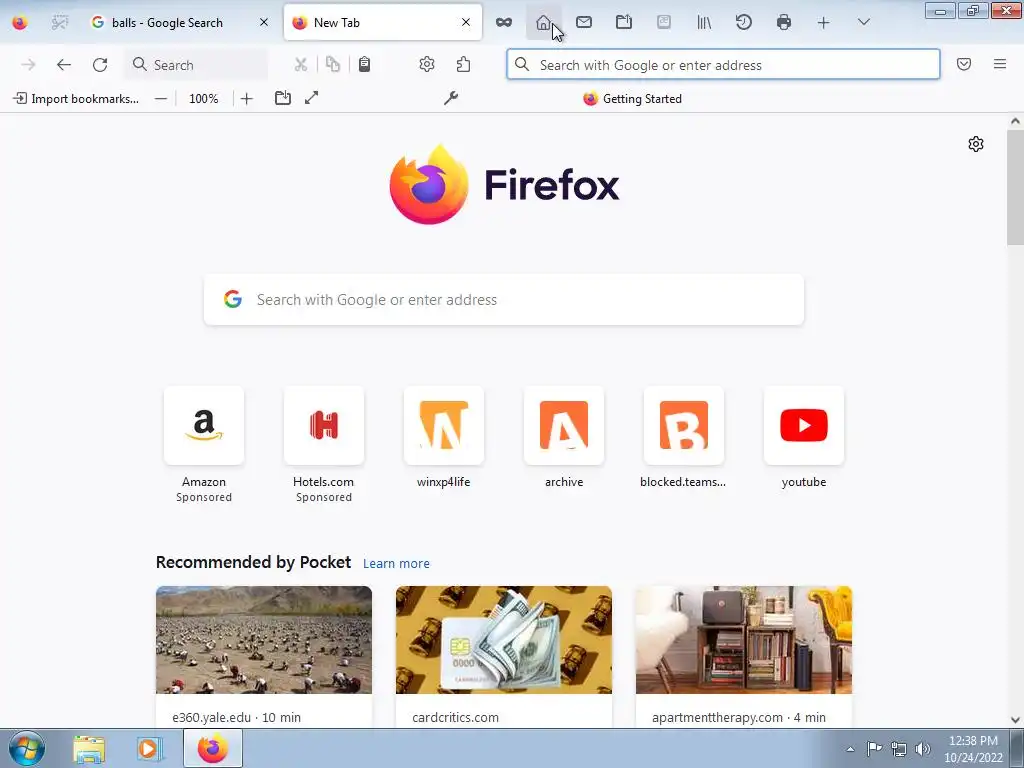The image size is (1024, 768).
Task: Open Extensions puzzle piece icon
Action: pyautogui.click(x=463, y=65)
